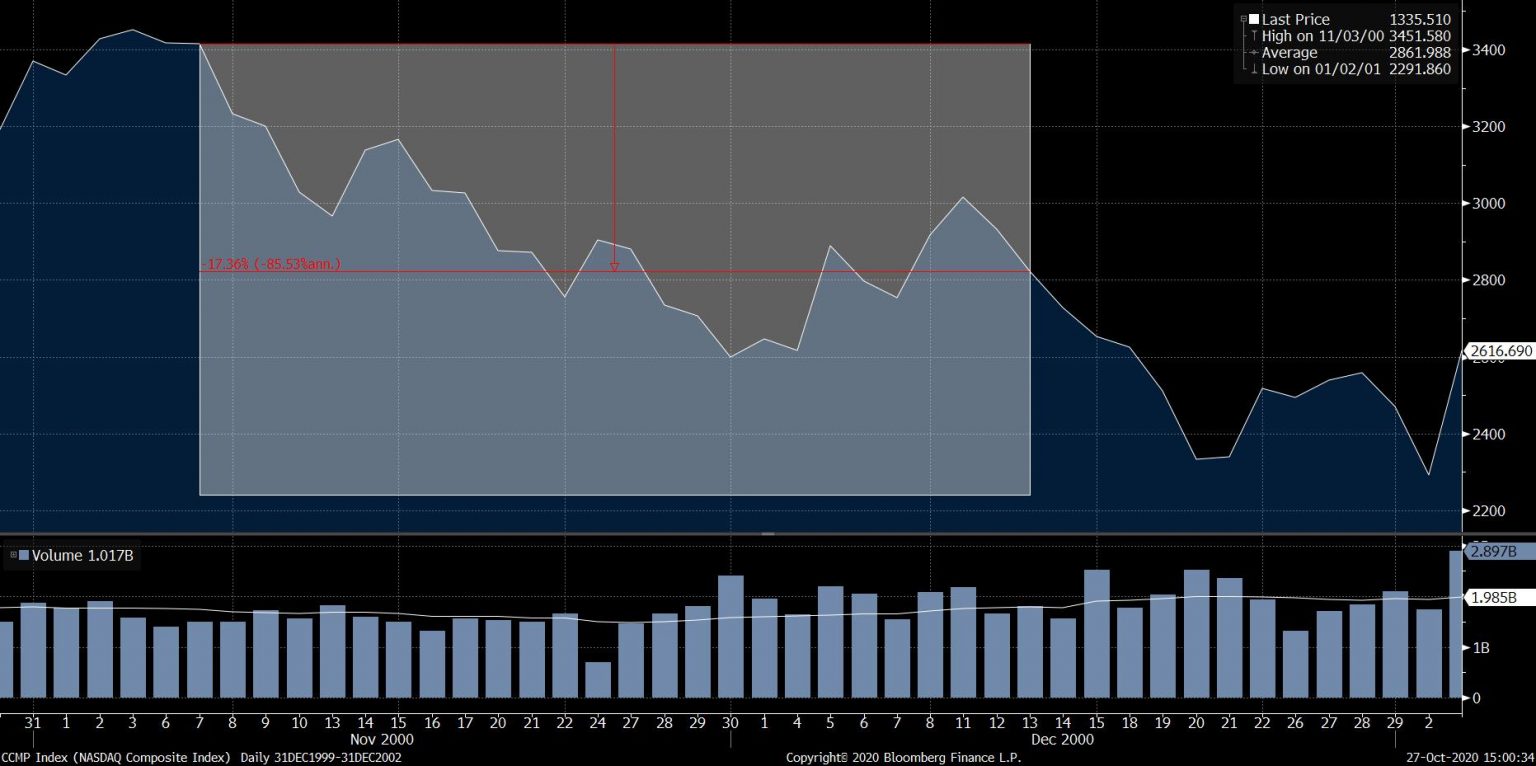The height and width of the screenshot is (766, 1536).
Task: Click the red arrowhead of the percent-change annotation
Action: pyautogui.click(x=614, y=266)
